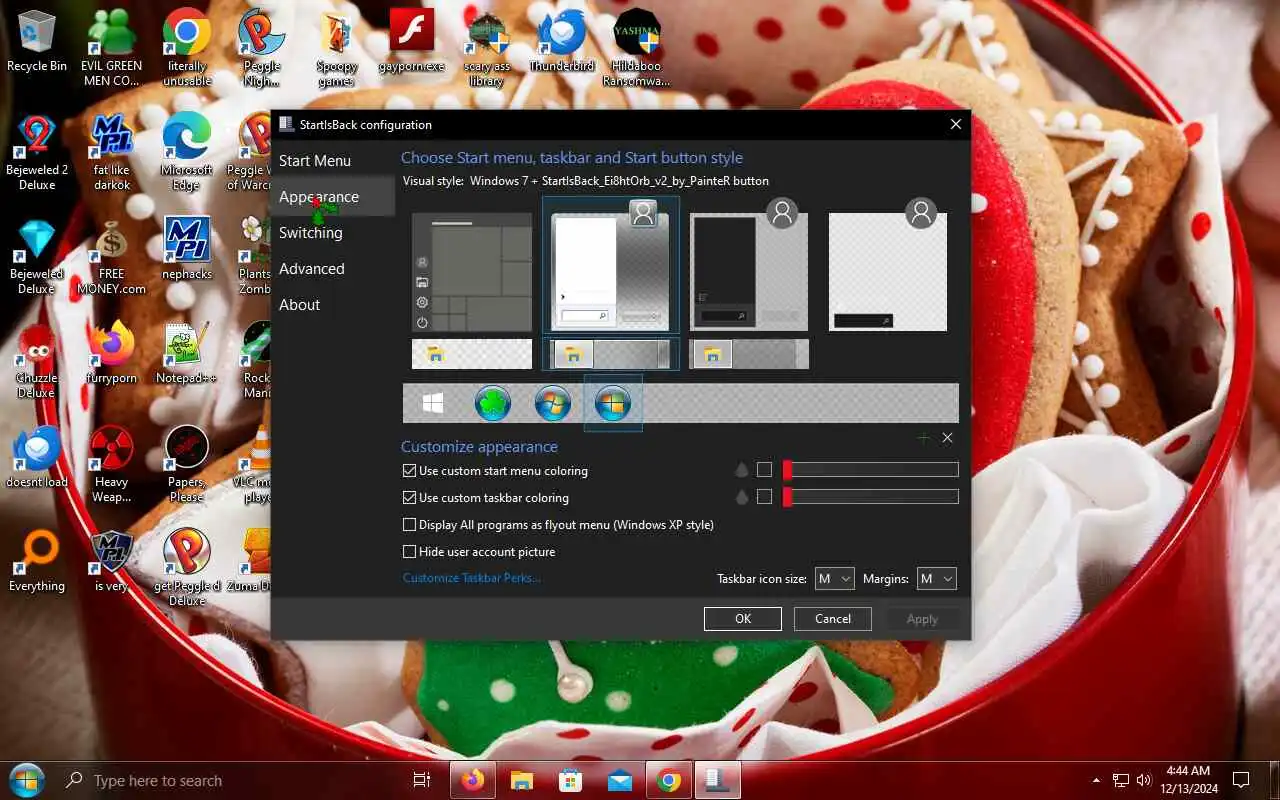This screenshot has height=800, width=1280.
Task: Open the Notepad++ desktop shortcut
Action: click(x=187, y=353)
